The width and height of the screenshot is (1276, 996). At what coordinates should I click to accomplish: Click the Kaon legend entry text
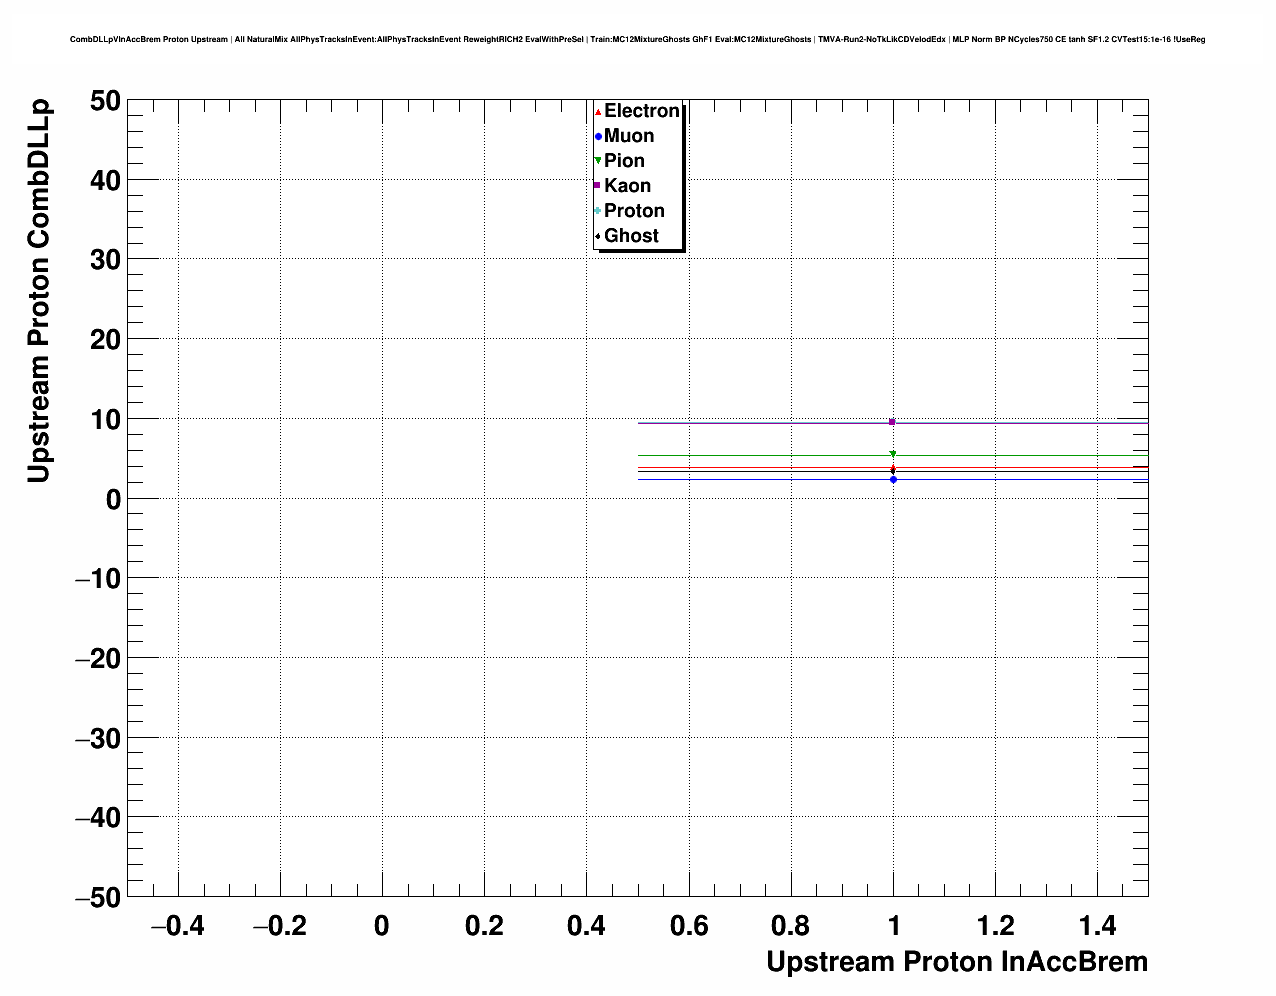pos(627,186)
